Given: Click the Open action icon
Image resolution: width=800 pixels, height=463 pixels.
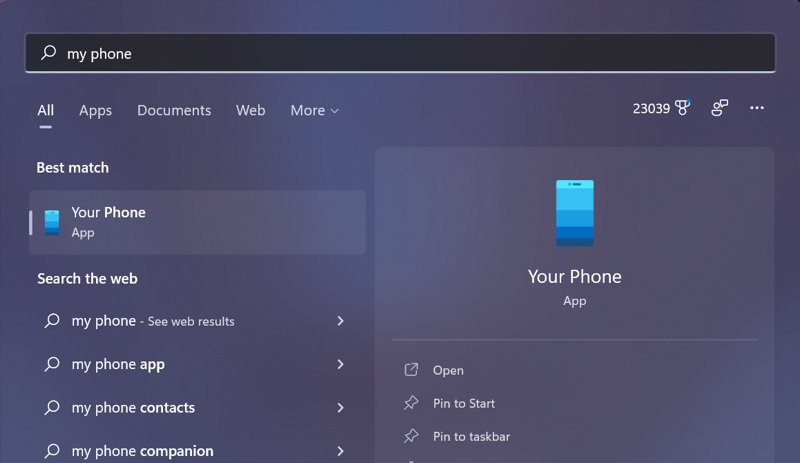Looking at the screenshot, I should (411, 370).
